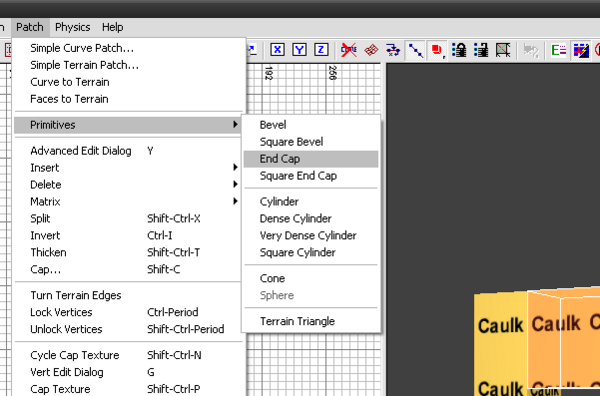
Task: Toggle the X axis scale lock button
Action: [x=277, y=50]
